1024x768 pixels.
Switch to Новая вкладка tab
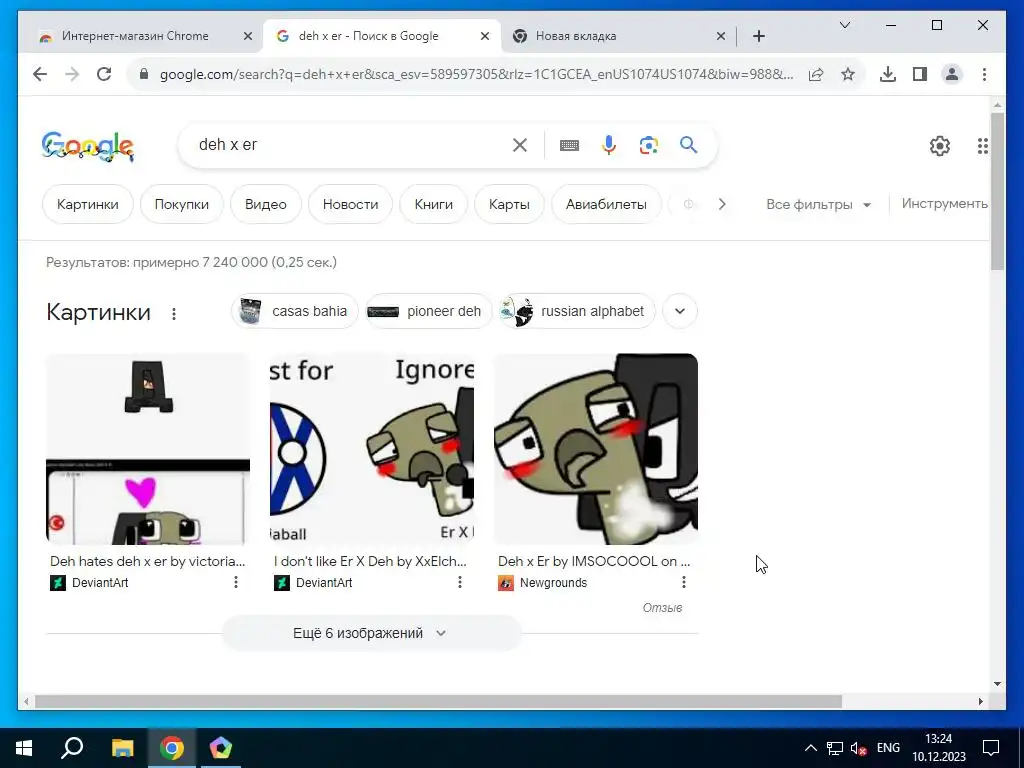click(576, 36)
